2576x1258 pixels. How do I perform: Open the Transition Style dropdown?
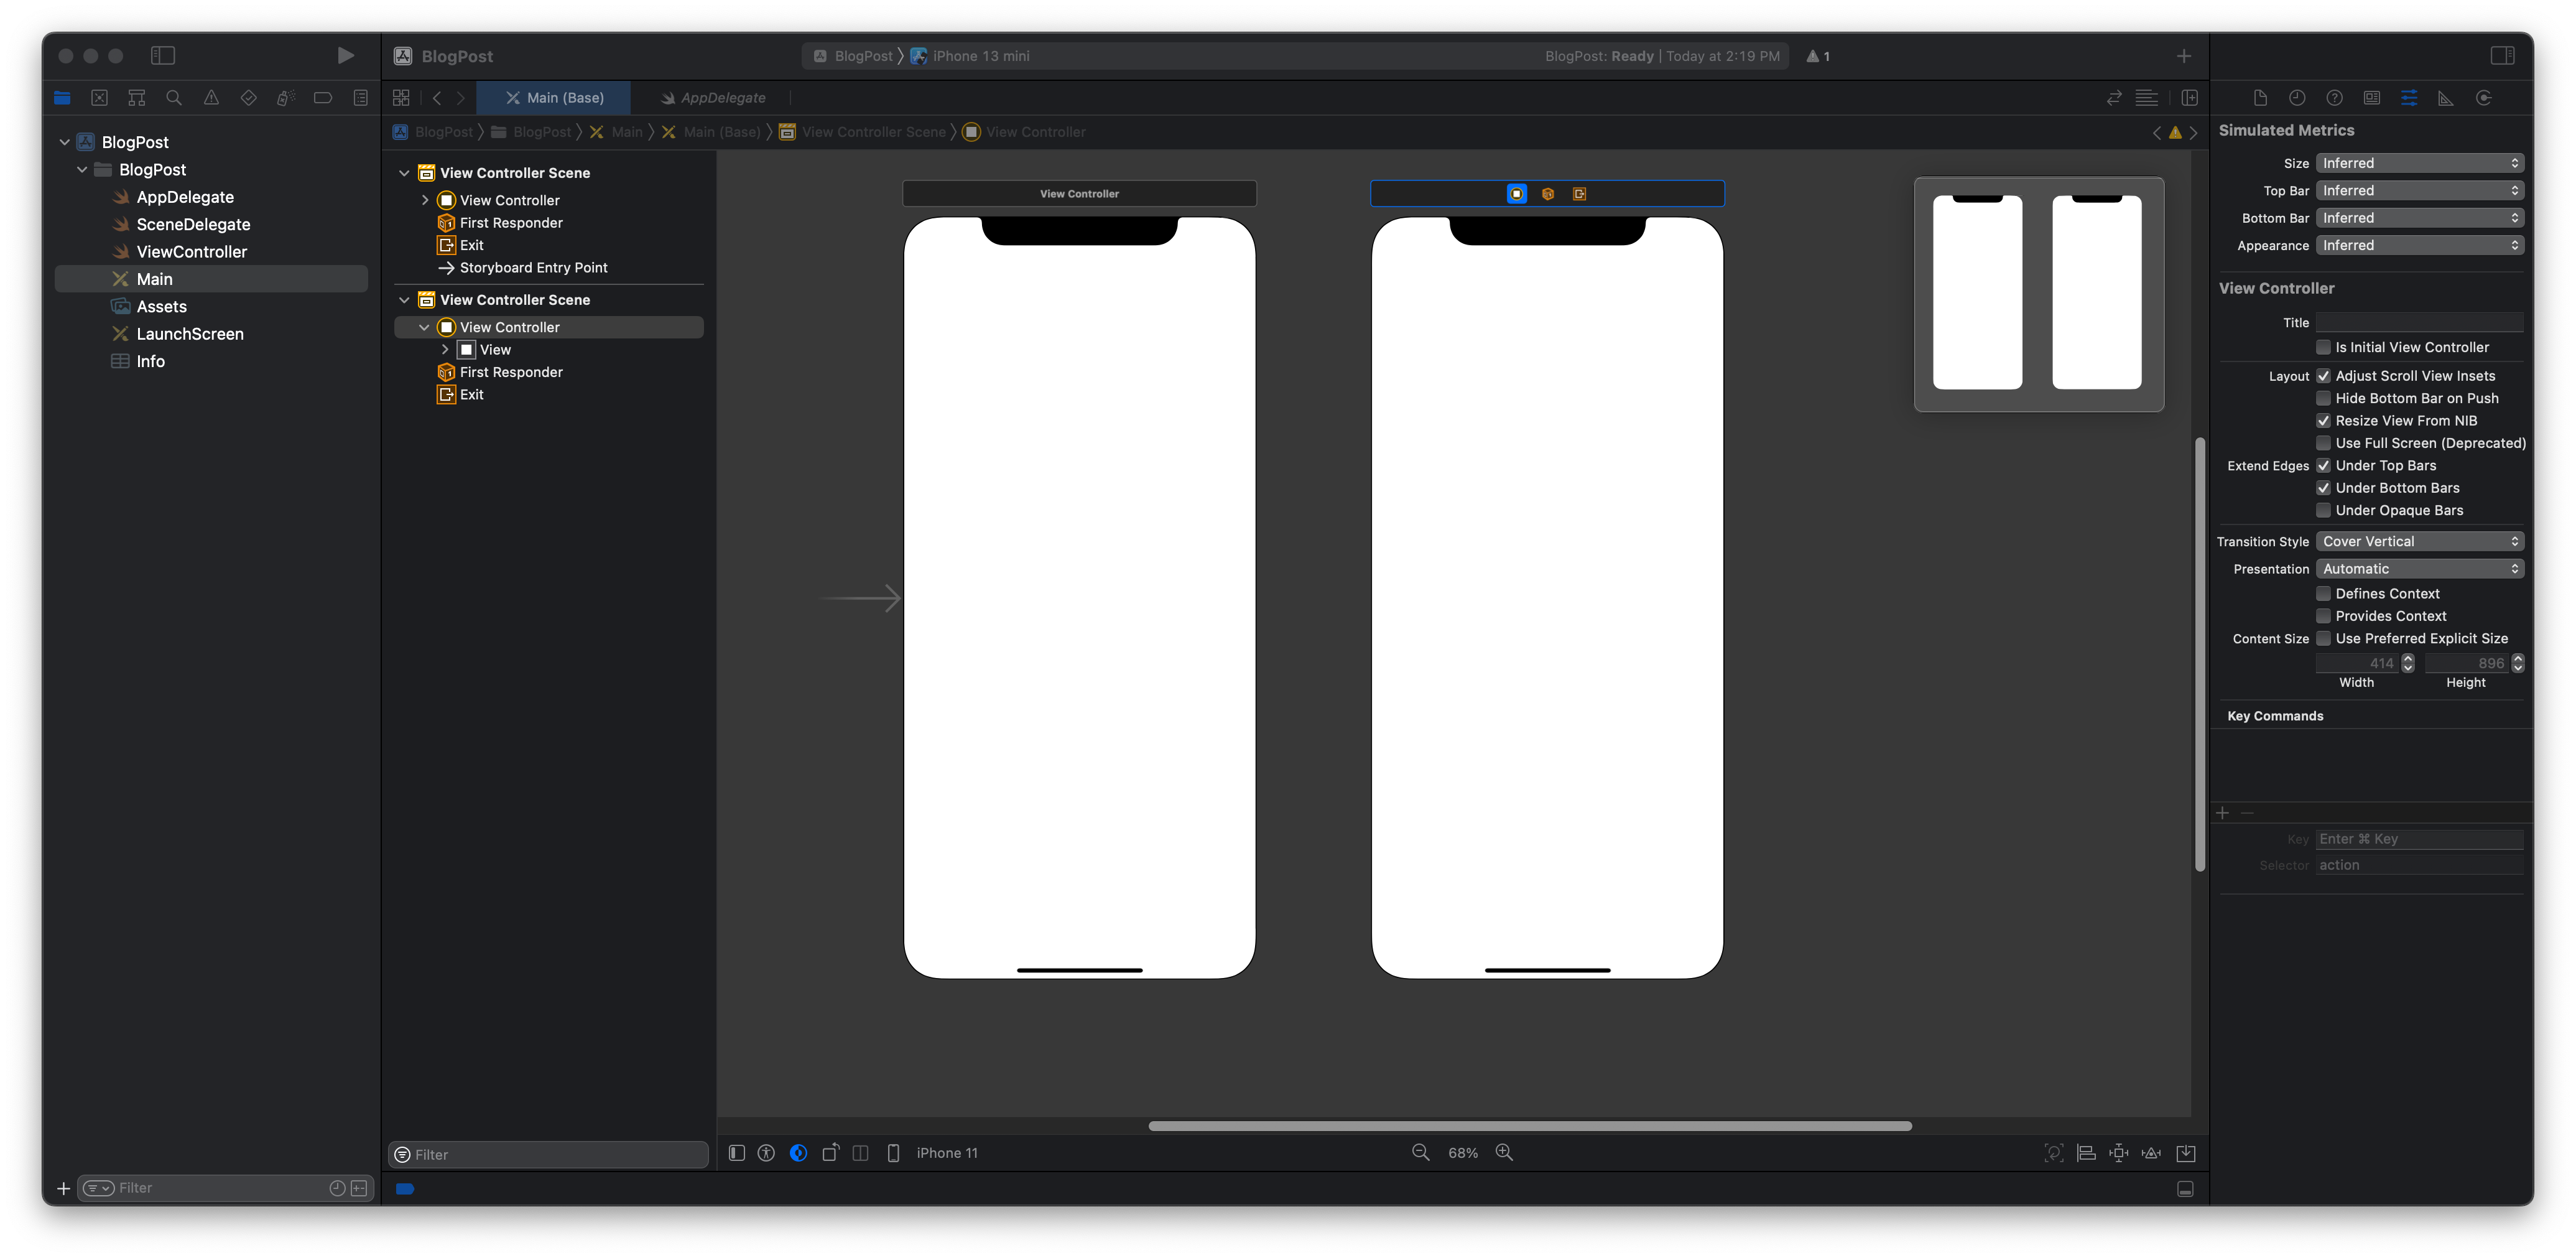tap(2419, 541)
